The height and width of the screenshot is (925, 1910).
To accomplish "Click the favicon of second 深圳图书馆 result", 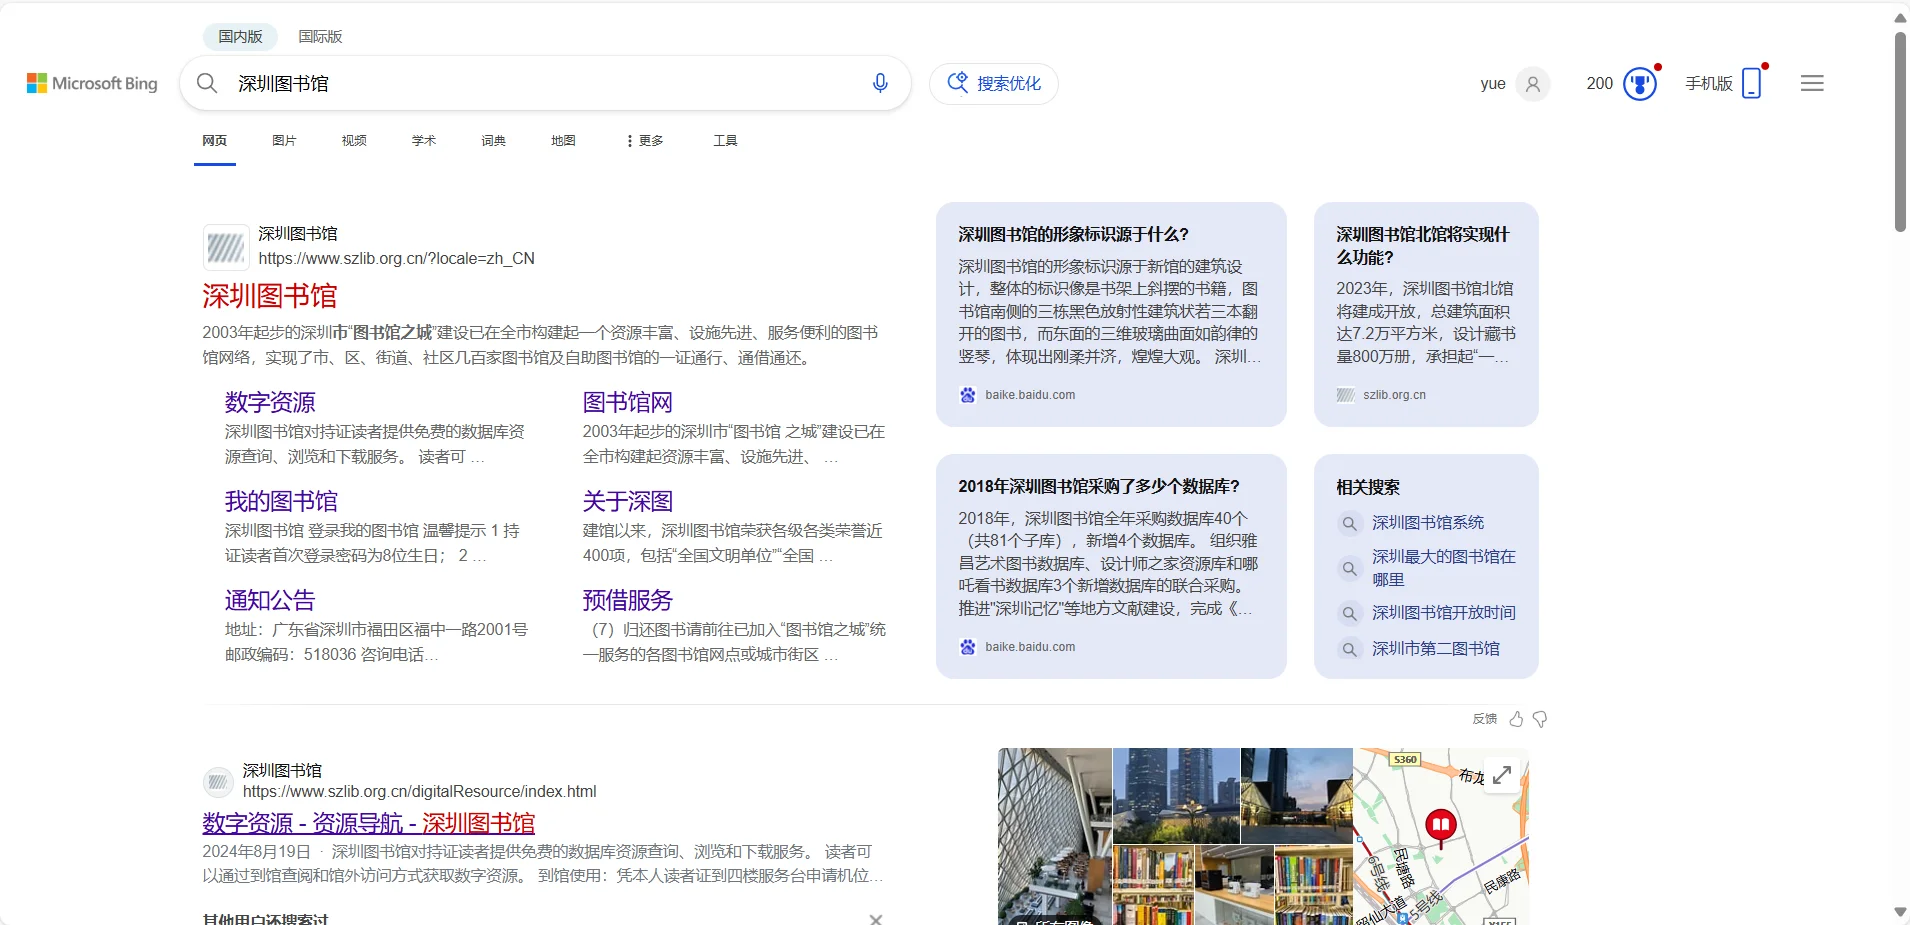I will 218,781.
